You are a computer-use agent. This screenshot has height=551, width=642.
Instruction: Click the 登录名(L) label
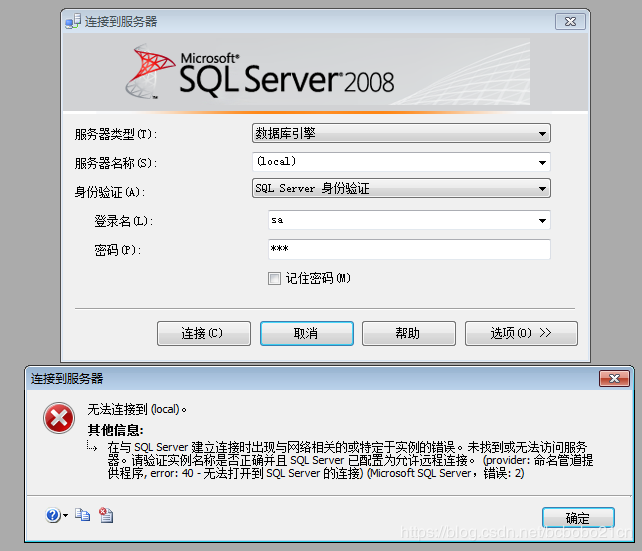[124, 221]
